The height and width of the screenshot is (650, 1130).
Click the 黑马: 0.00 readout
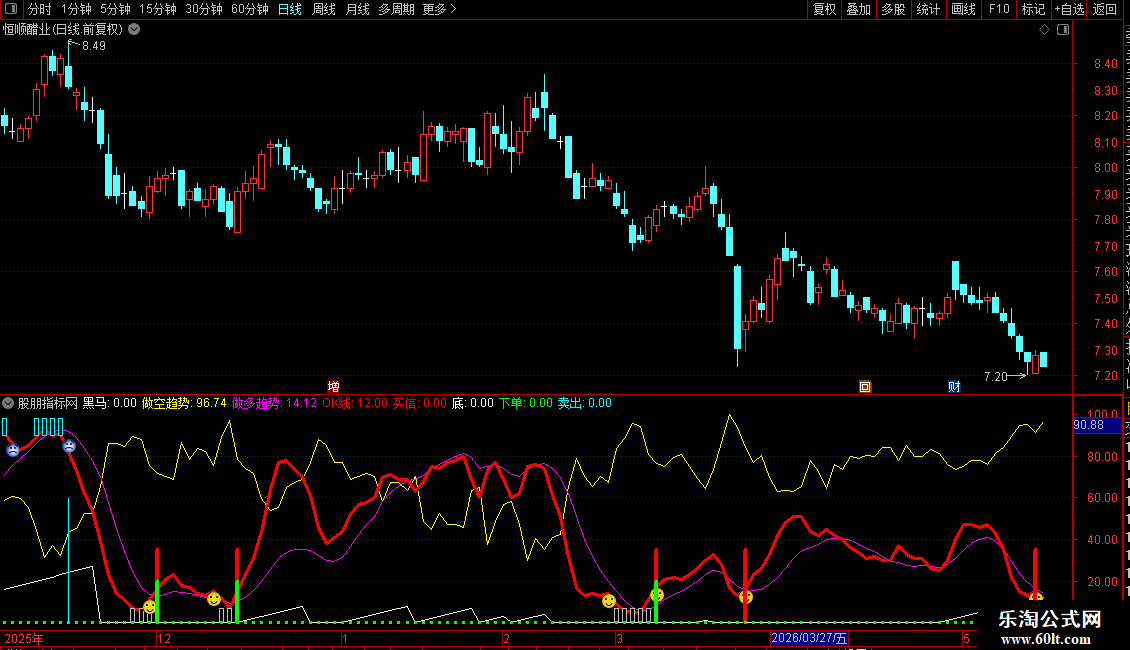tap(110, 403)
